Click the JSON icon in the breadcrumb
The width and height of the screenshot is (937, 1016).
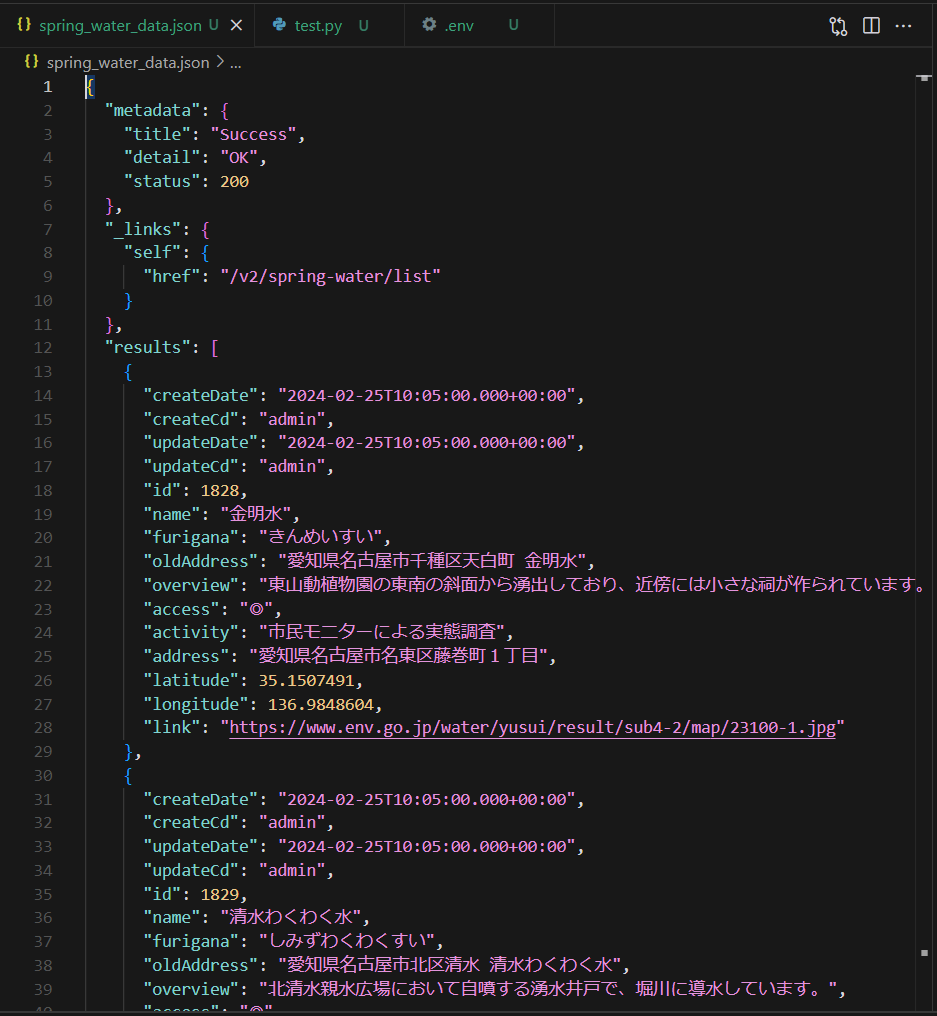(31, 62)
